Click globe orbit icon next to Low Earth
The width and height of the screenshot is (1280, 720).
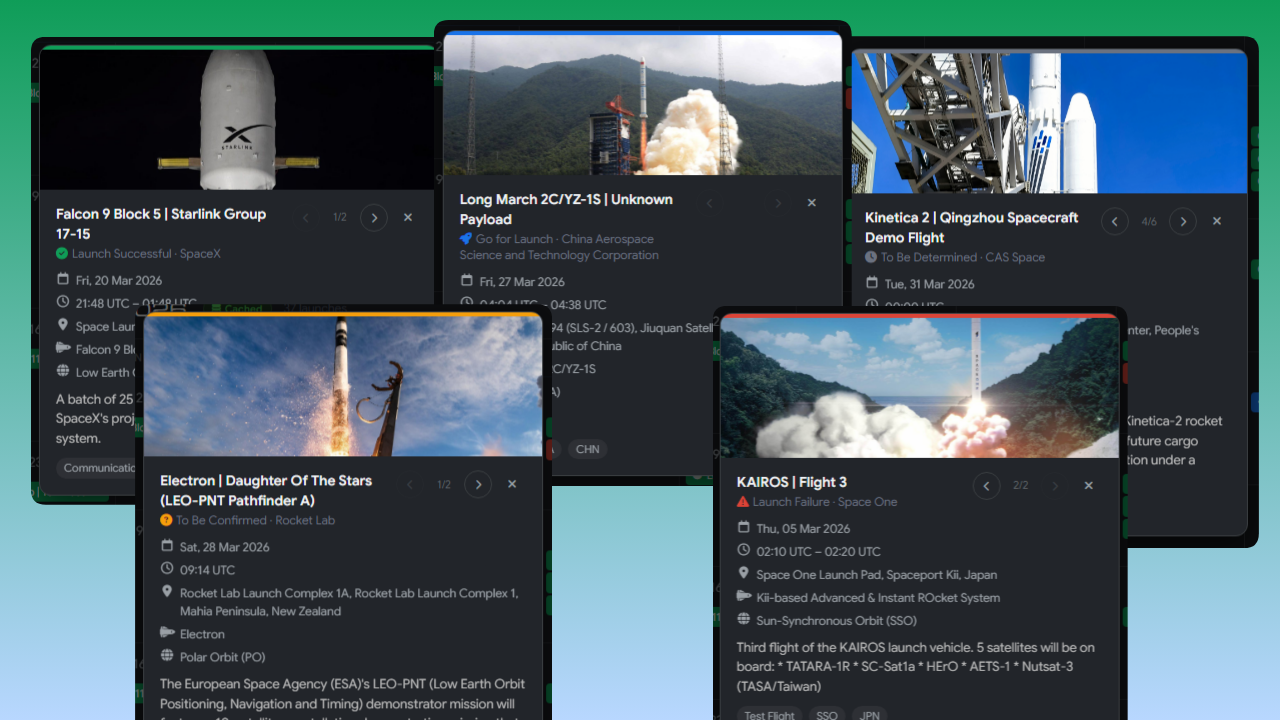point(63,371)
